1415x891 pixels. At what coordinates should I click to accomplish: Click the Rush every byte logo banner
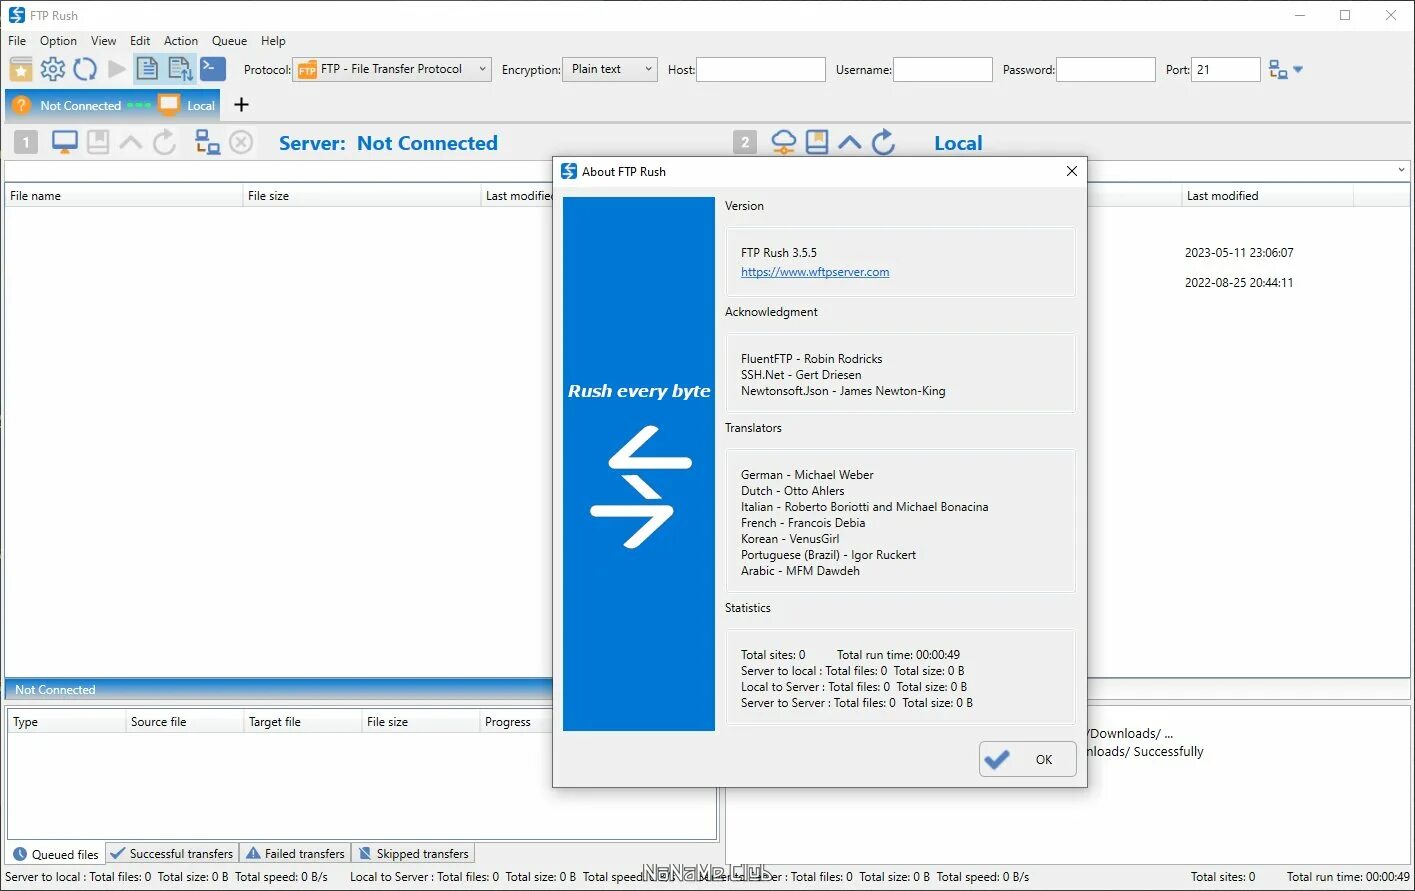coord(639,464)
